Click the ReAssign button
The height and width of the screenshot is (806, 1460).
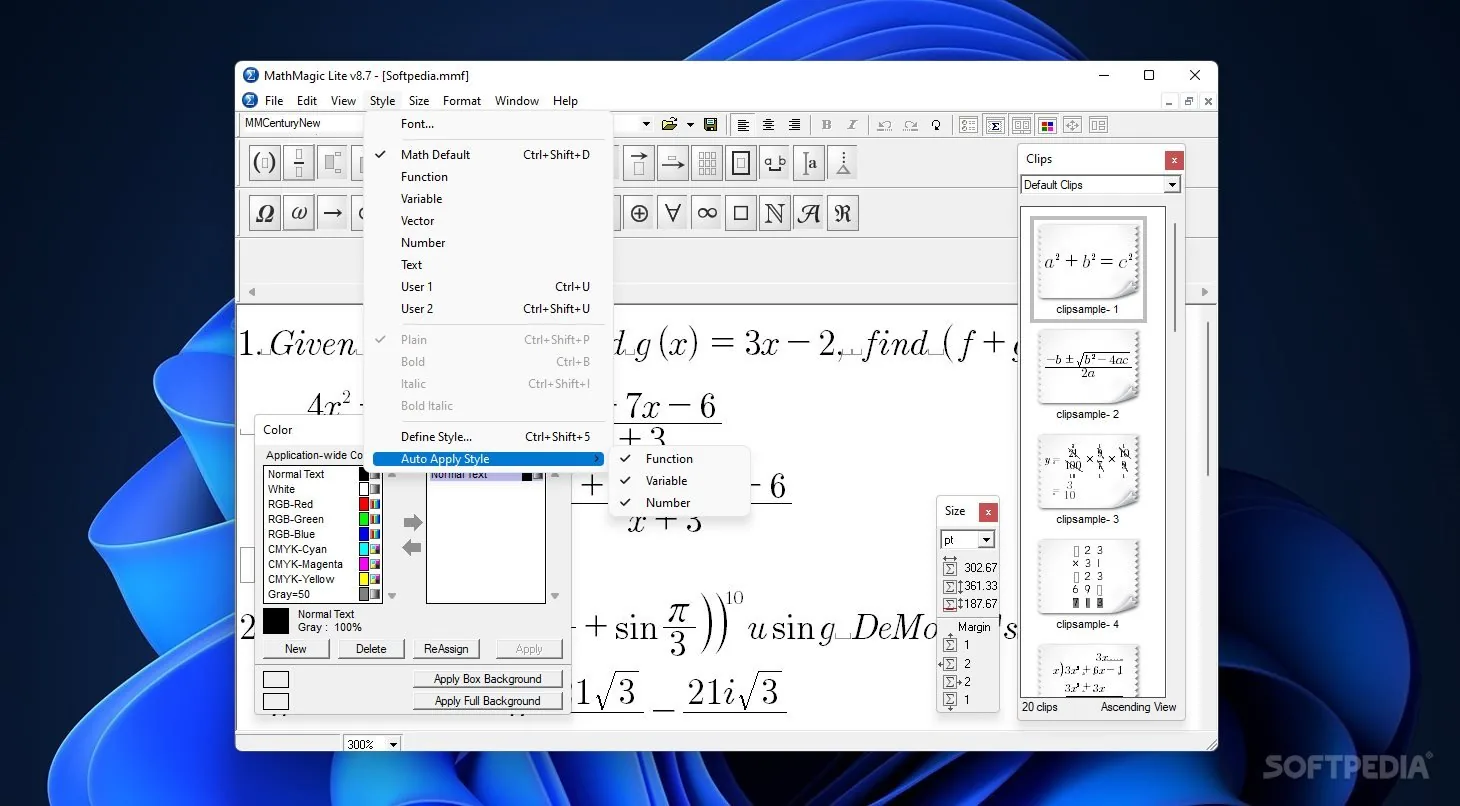(x=446, y=649)
